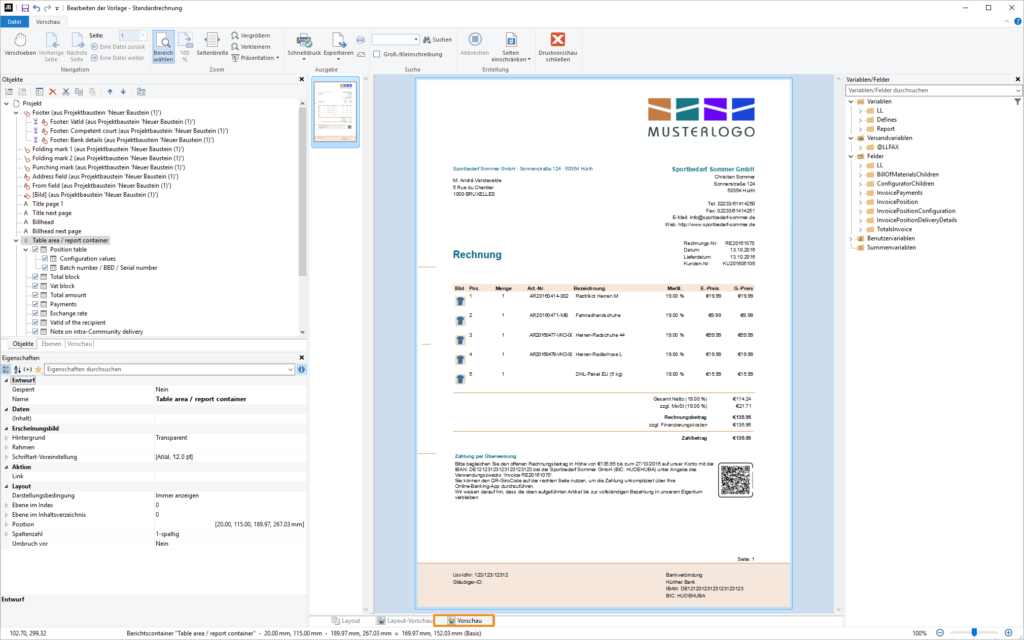Open the Datei ribbon tab
Viewport: 1024px width, 640px height.
click(x=14, y=20)
